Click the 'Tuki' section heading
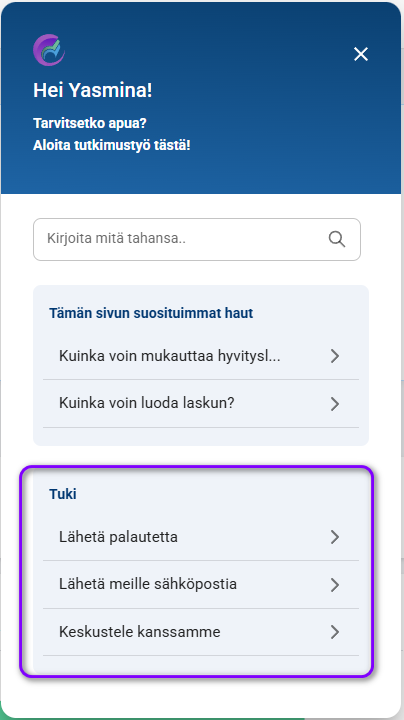Image resolution: width=404 pixels, height=720 pixels. [x=62, y=494]
